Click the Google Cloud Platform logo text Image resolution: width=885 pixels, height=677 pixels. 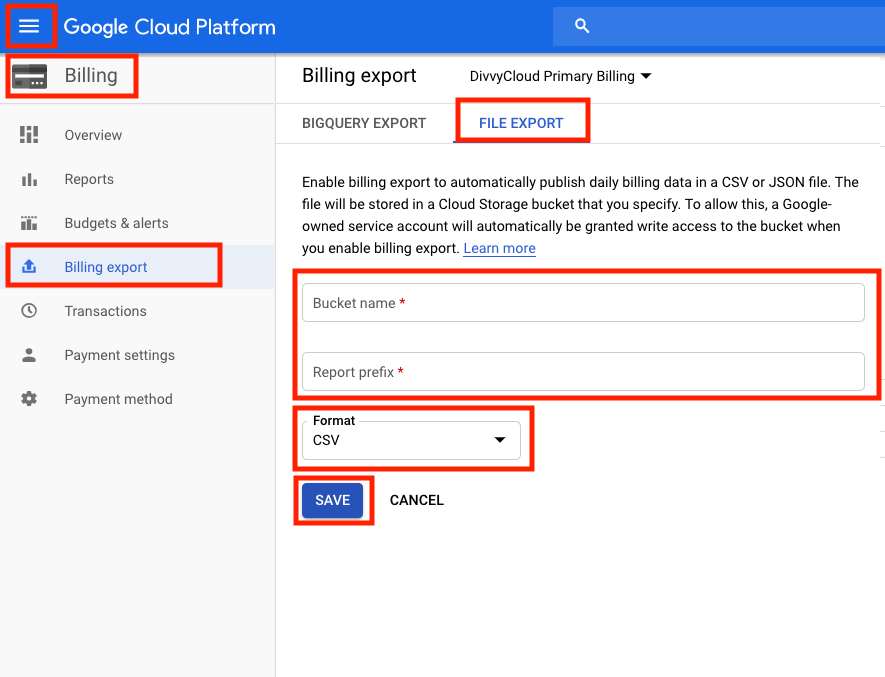(169, 27)
